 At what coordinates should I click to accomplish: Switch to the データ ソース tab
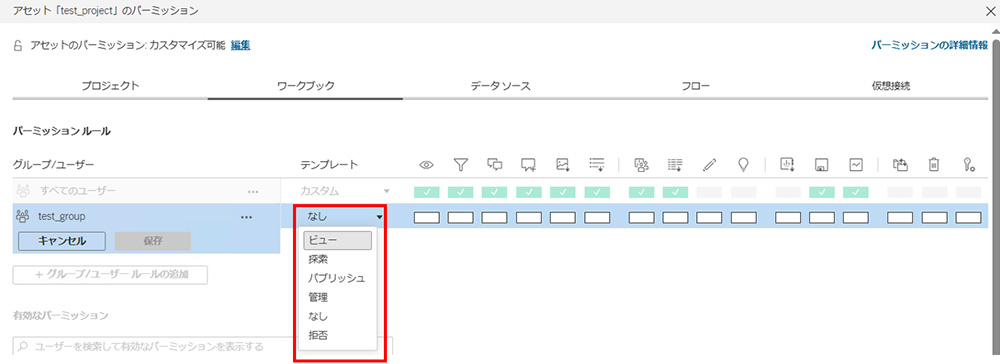point(501,86)
